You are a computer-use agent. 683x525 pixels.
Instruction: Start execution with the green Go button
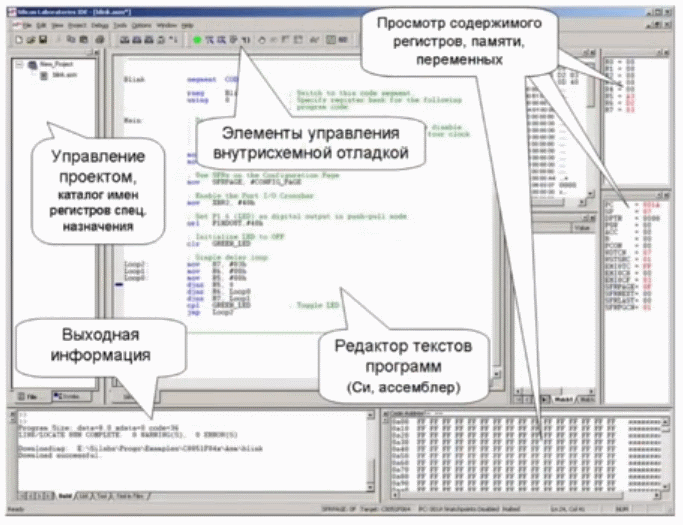[x=197, y=40]
